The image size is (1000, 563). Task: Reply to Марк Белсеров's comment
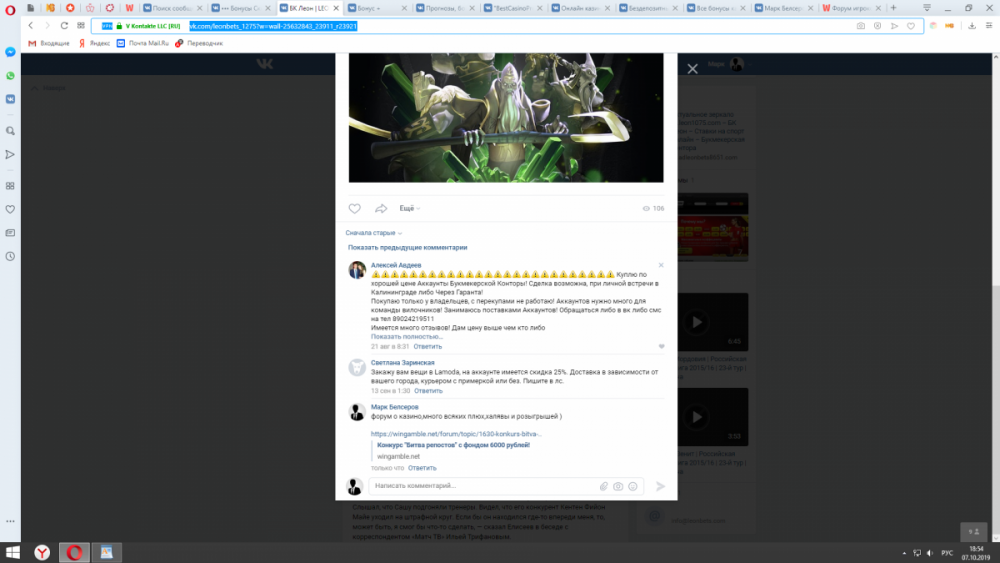pos(422,468)
